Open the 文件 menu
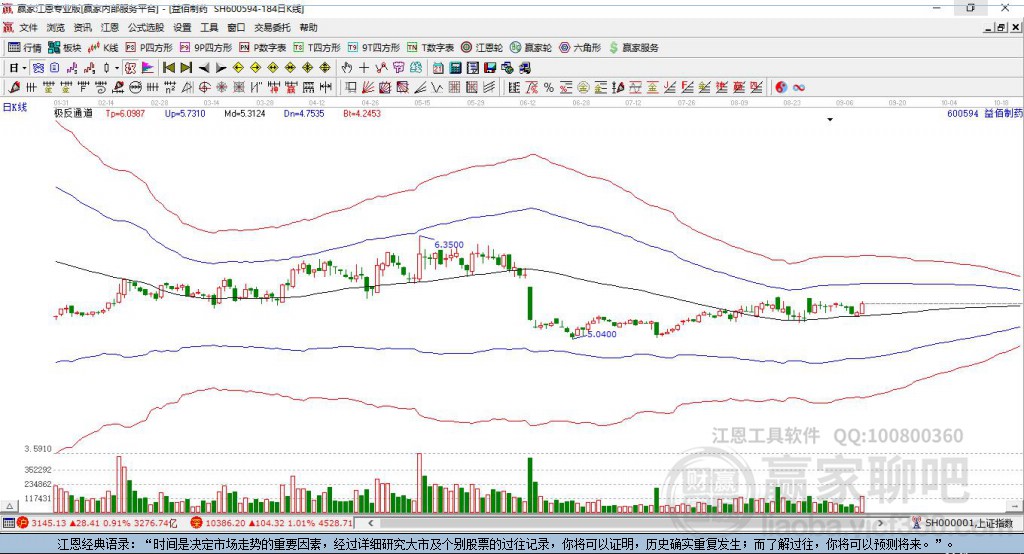Viewport: 1024px width, 554px height. [28, 27]
